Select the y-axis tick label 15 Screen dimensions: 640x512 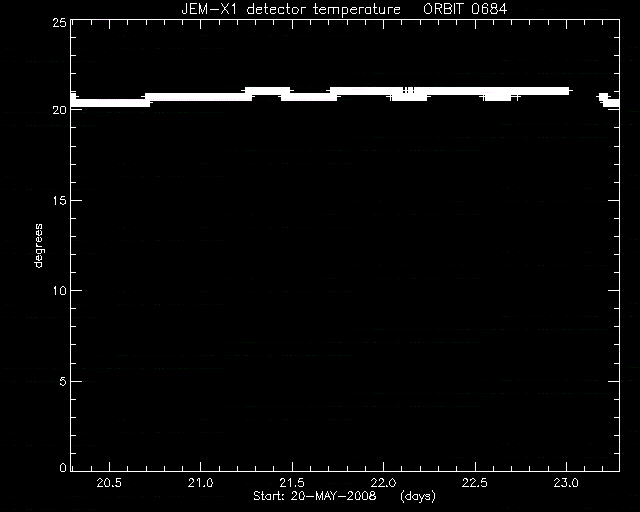coord(59,200)
